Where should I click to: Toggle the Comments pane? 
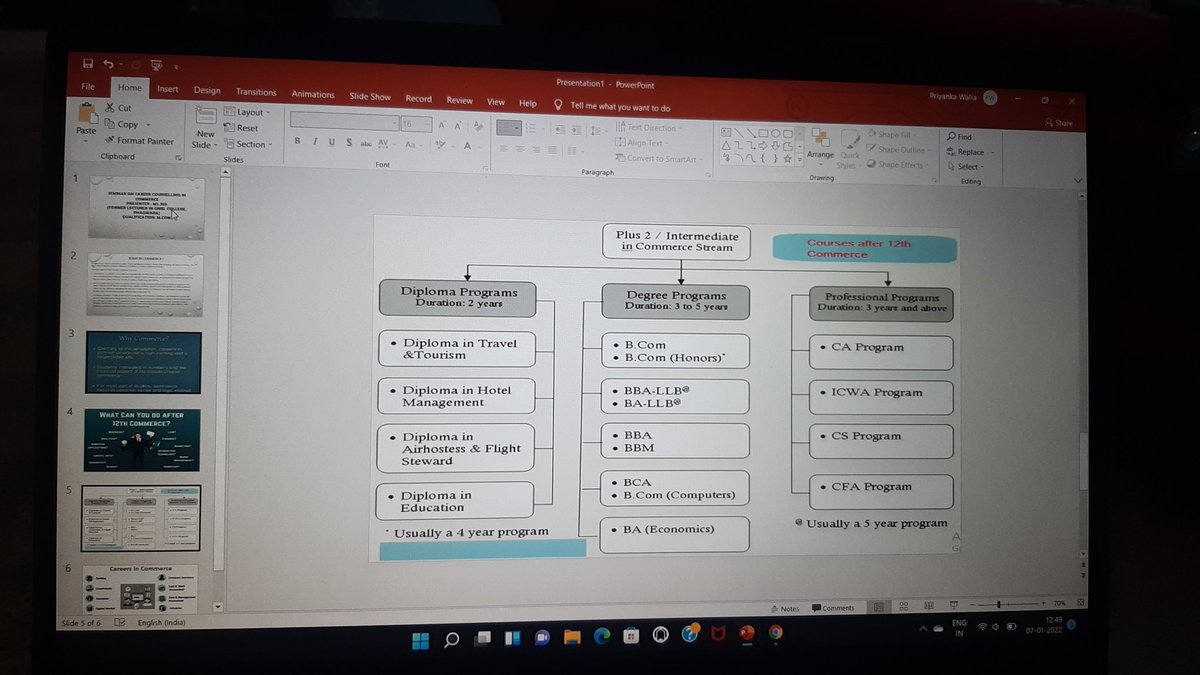click(x=834, y=607)
